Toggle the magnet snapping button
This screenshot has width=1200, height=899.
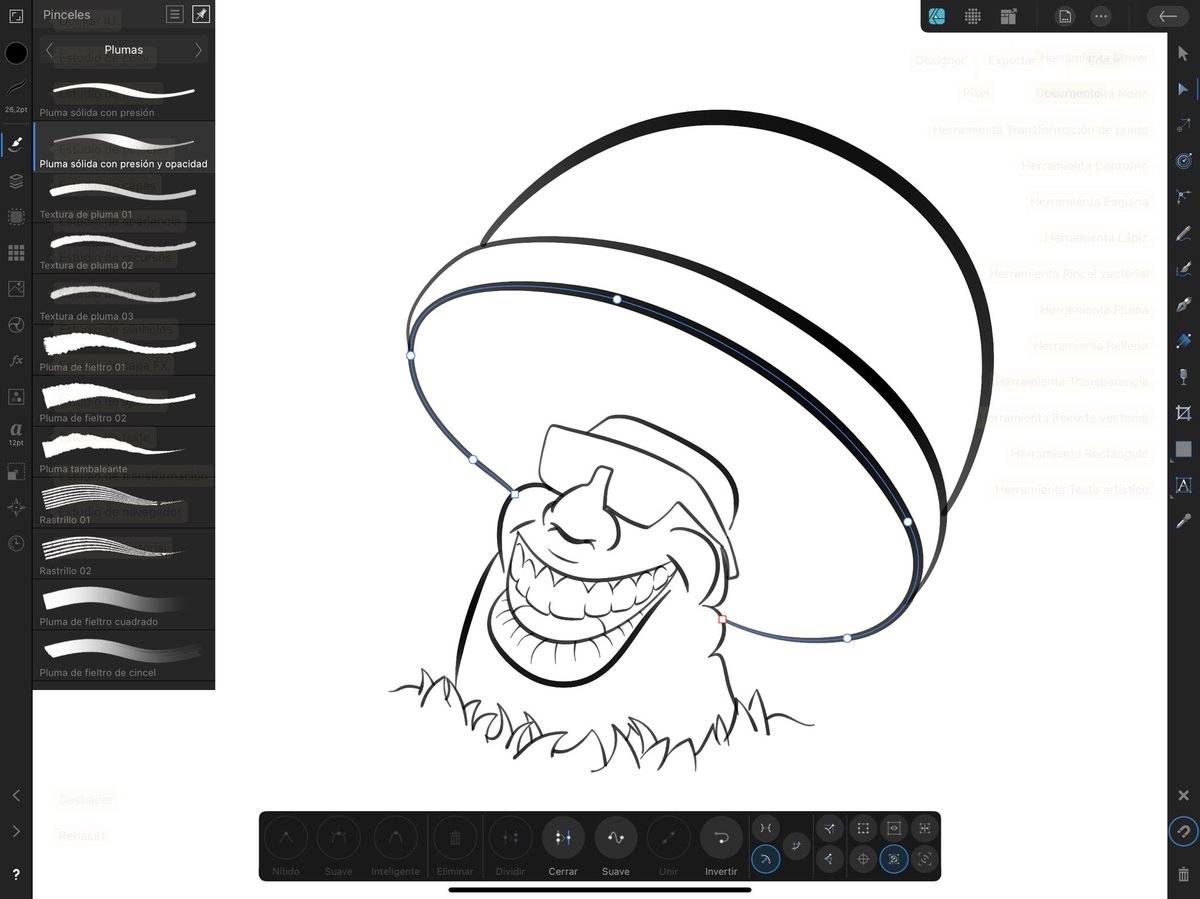[1184, 832]
